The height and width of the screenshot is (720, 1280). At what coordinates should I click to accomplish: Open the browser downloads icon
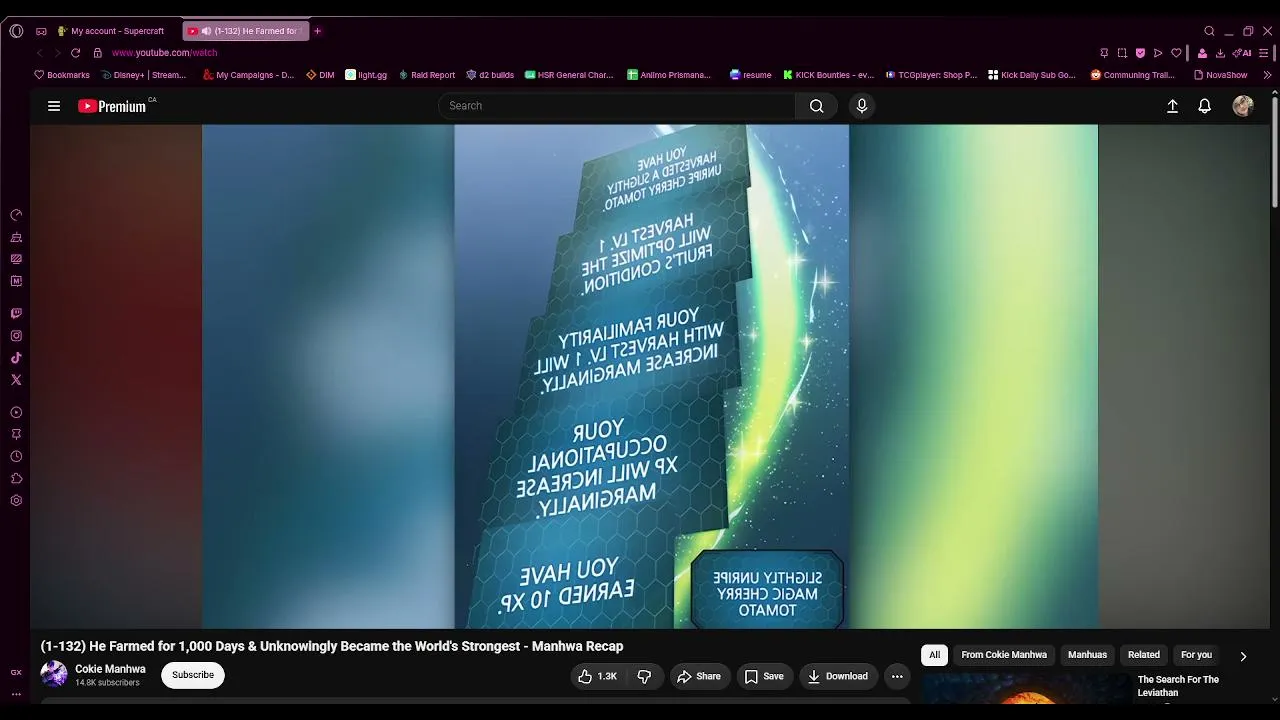point(1220,53)
